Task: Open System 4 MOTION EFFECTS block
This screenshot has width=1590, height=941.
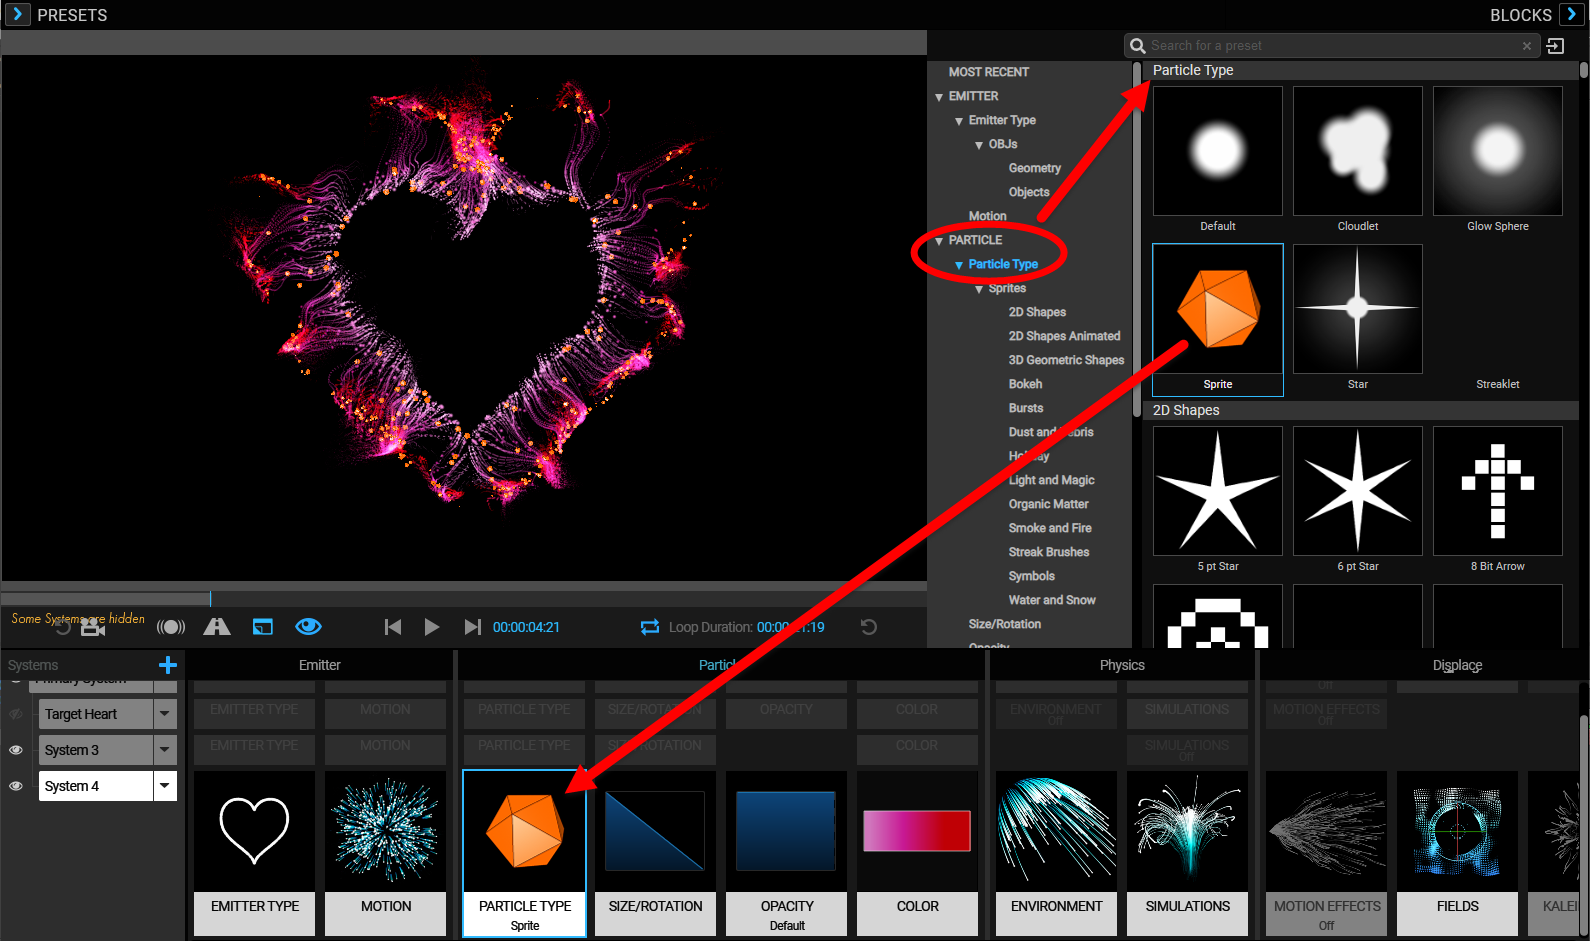Action: pyautogui.click(x=1326, y=853)
